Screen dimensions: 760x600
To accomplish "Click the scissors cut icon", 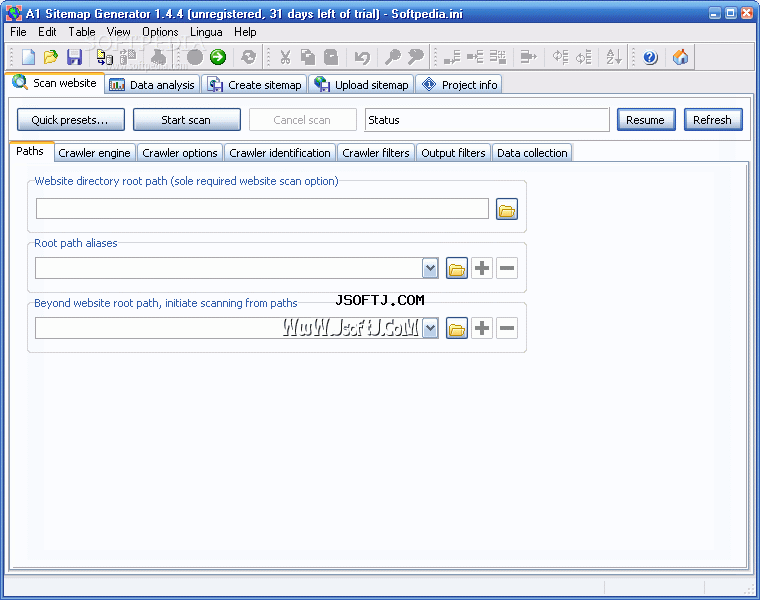I will point(285,57).
